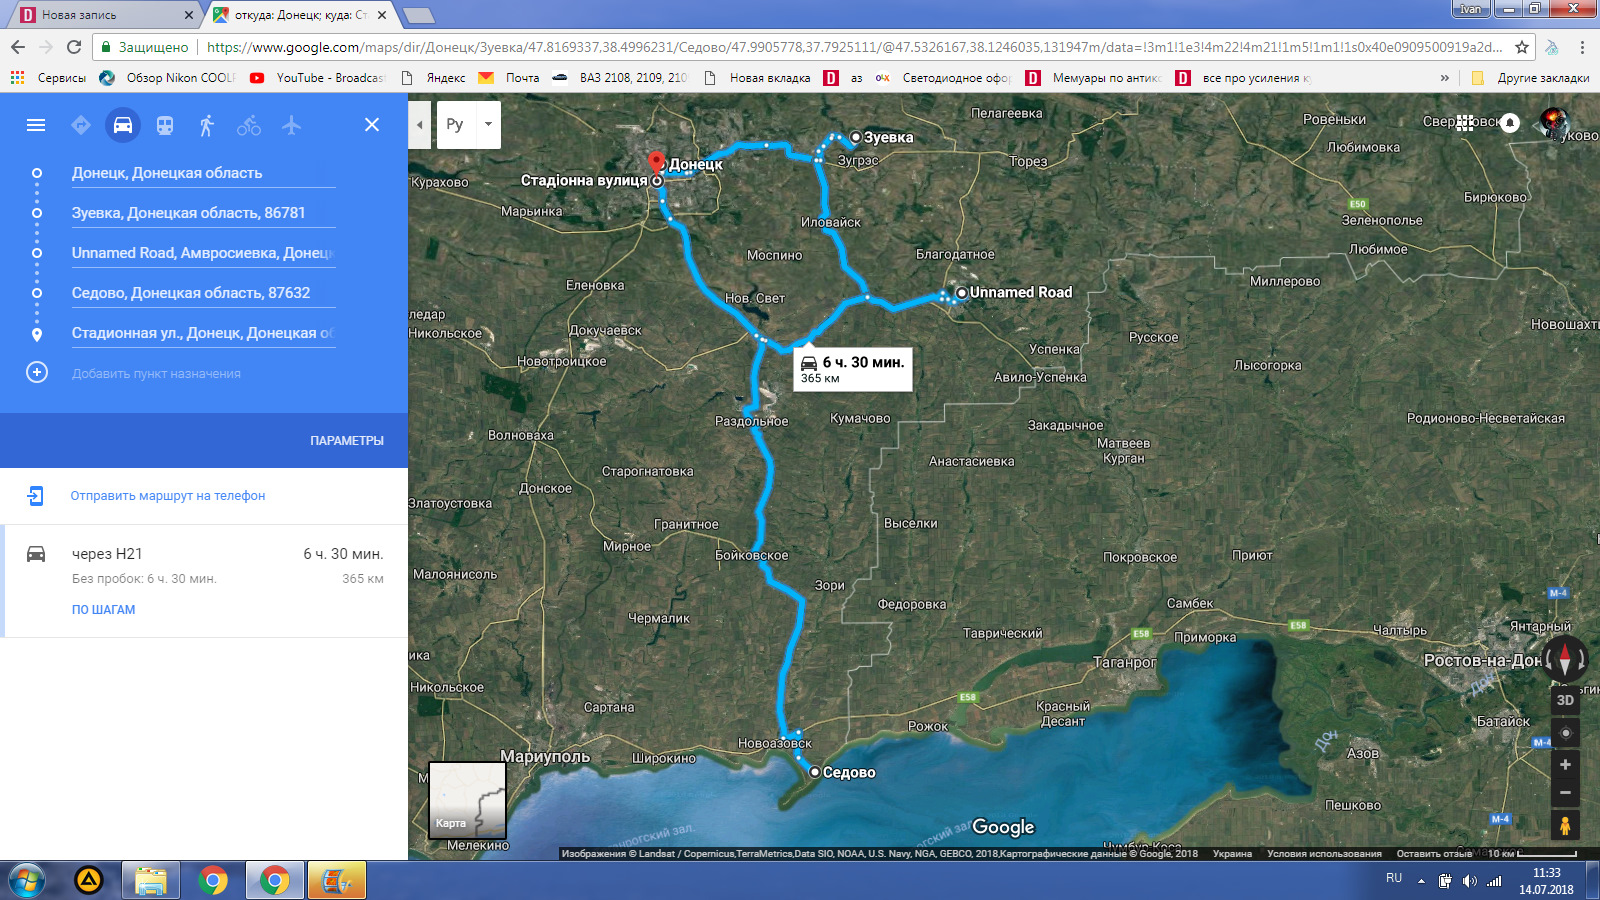Open the Google Maps hamburger menu

click(36, 125)
